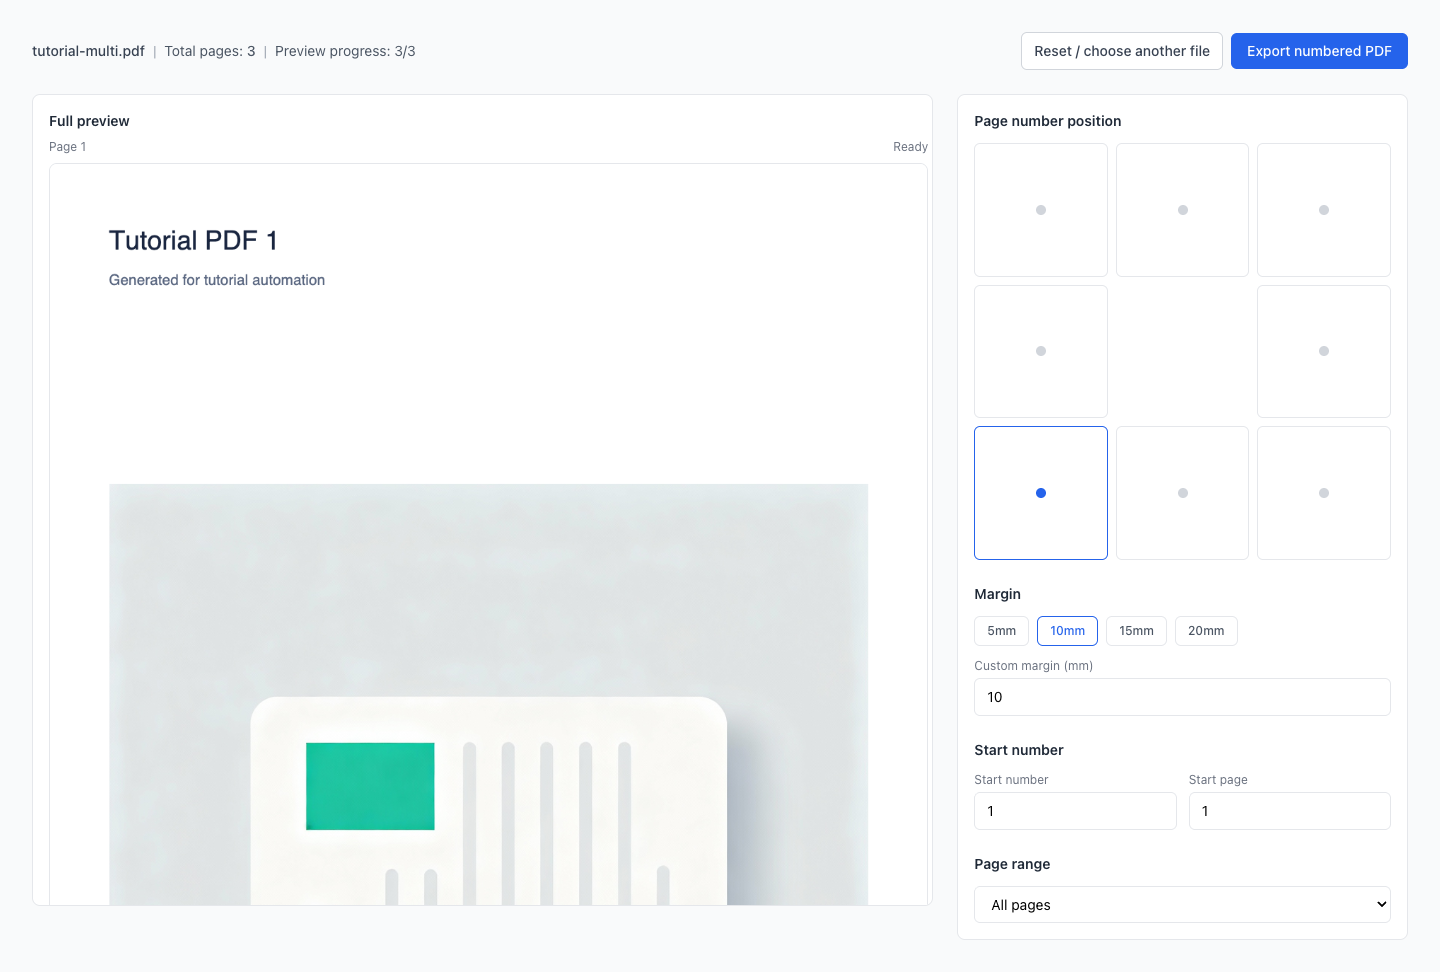Image resolution: width=1440 pixels, height=972 pixels.
Task: Choose the 5mm margin preset
Action: [x=1001, y=631]
